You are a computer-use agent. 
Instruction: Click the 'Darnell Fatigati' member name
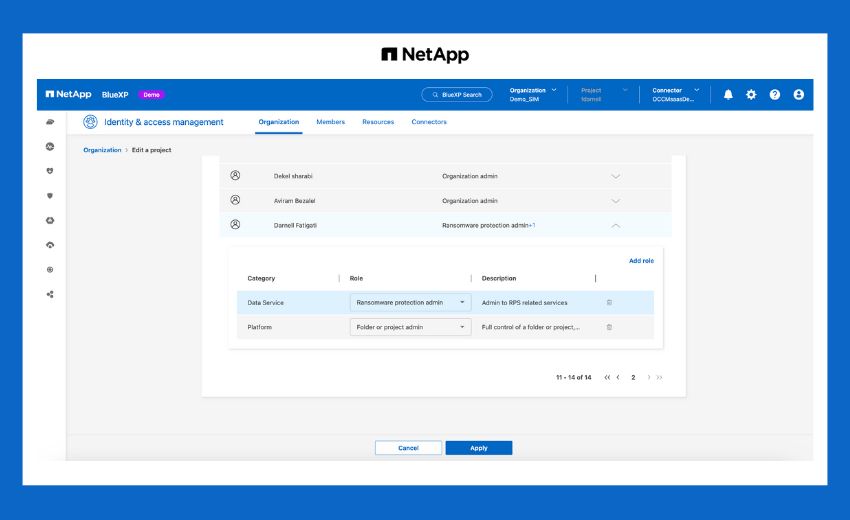(x=295, y=225)
